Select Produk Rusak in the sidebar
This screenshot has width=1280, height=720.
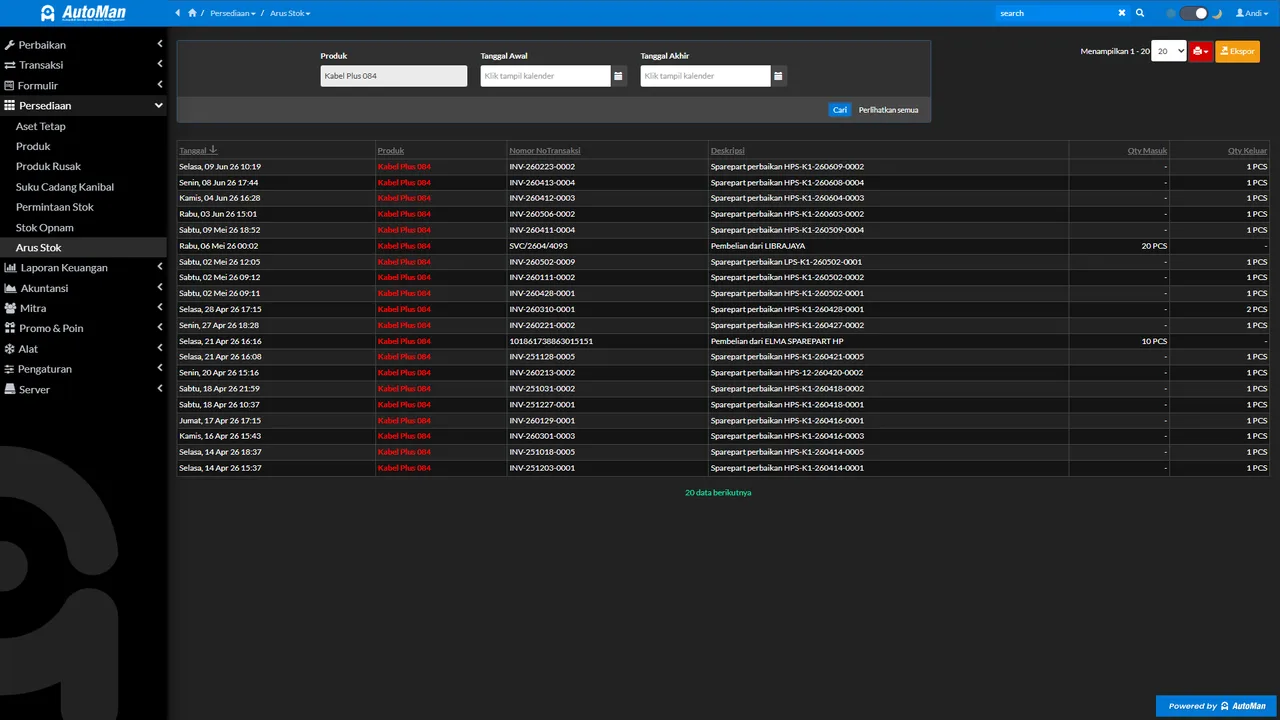pyautogui.click(x=48, y=167)
